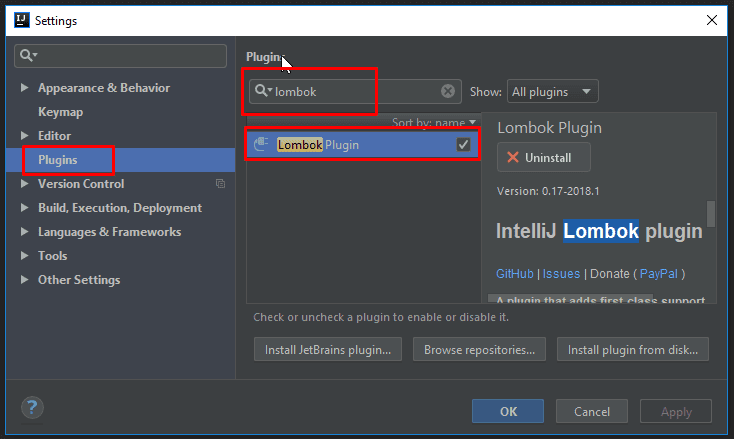Open the Sort by name dropdown
The height and width of the screenshot is (439, 734).
[x=433, y=123]
